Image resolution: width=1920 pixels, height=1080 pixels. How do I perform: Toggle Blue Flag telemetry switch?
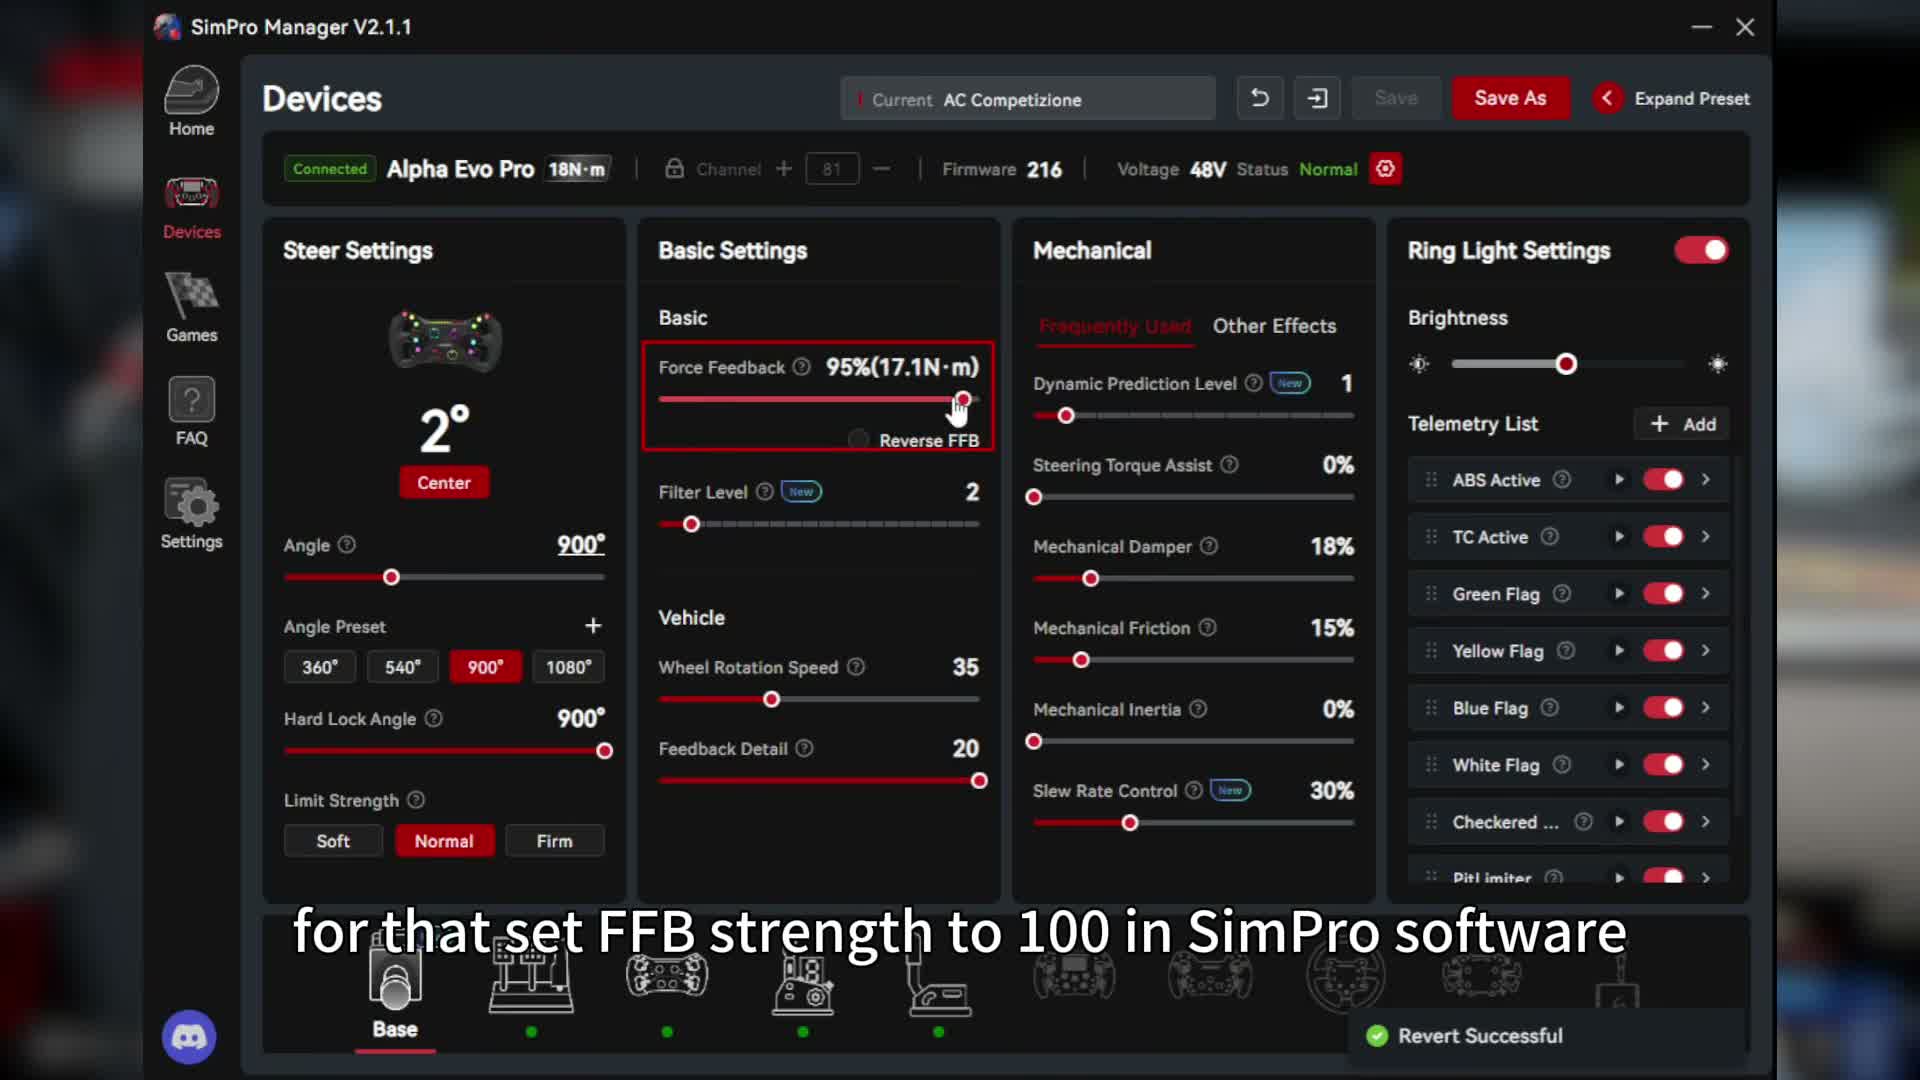1663,708
